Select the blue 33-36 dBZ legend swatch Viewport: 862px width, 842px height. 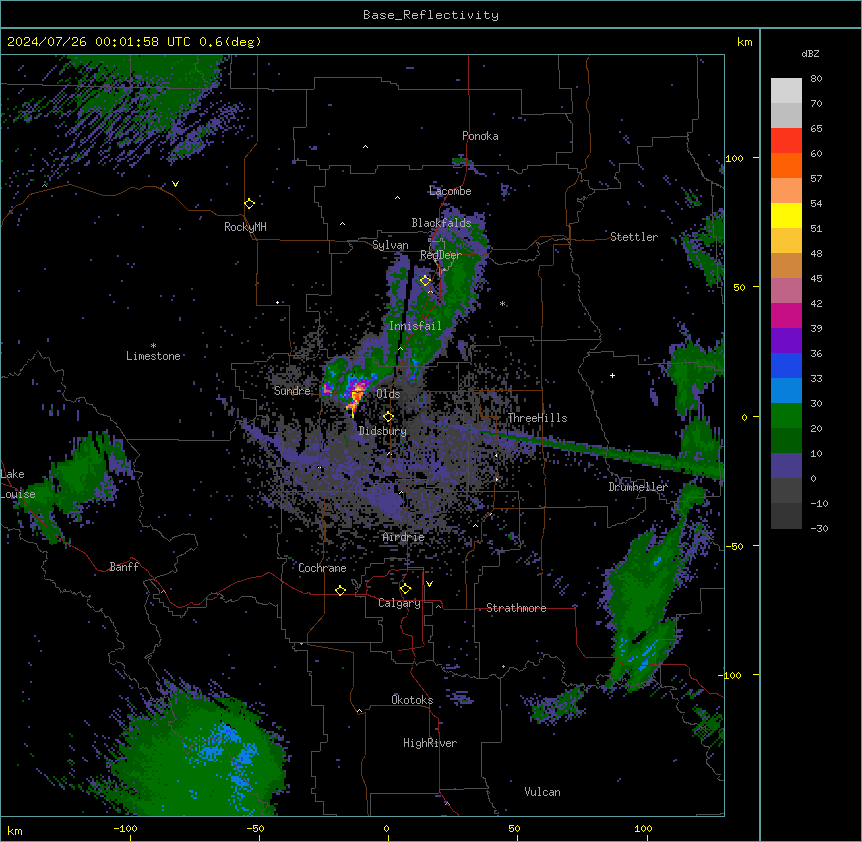[786, 366]
